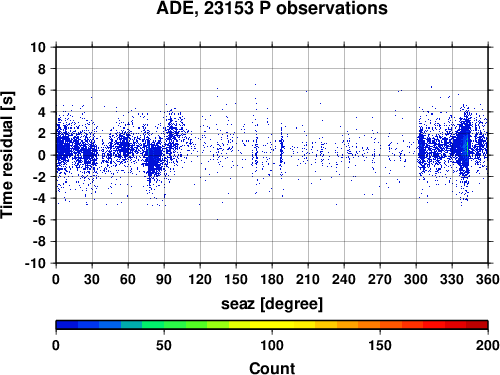Click the y-axis tick label 10

pos(38,47)
